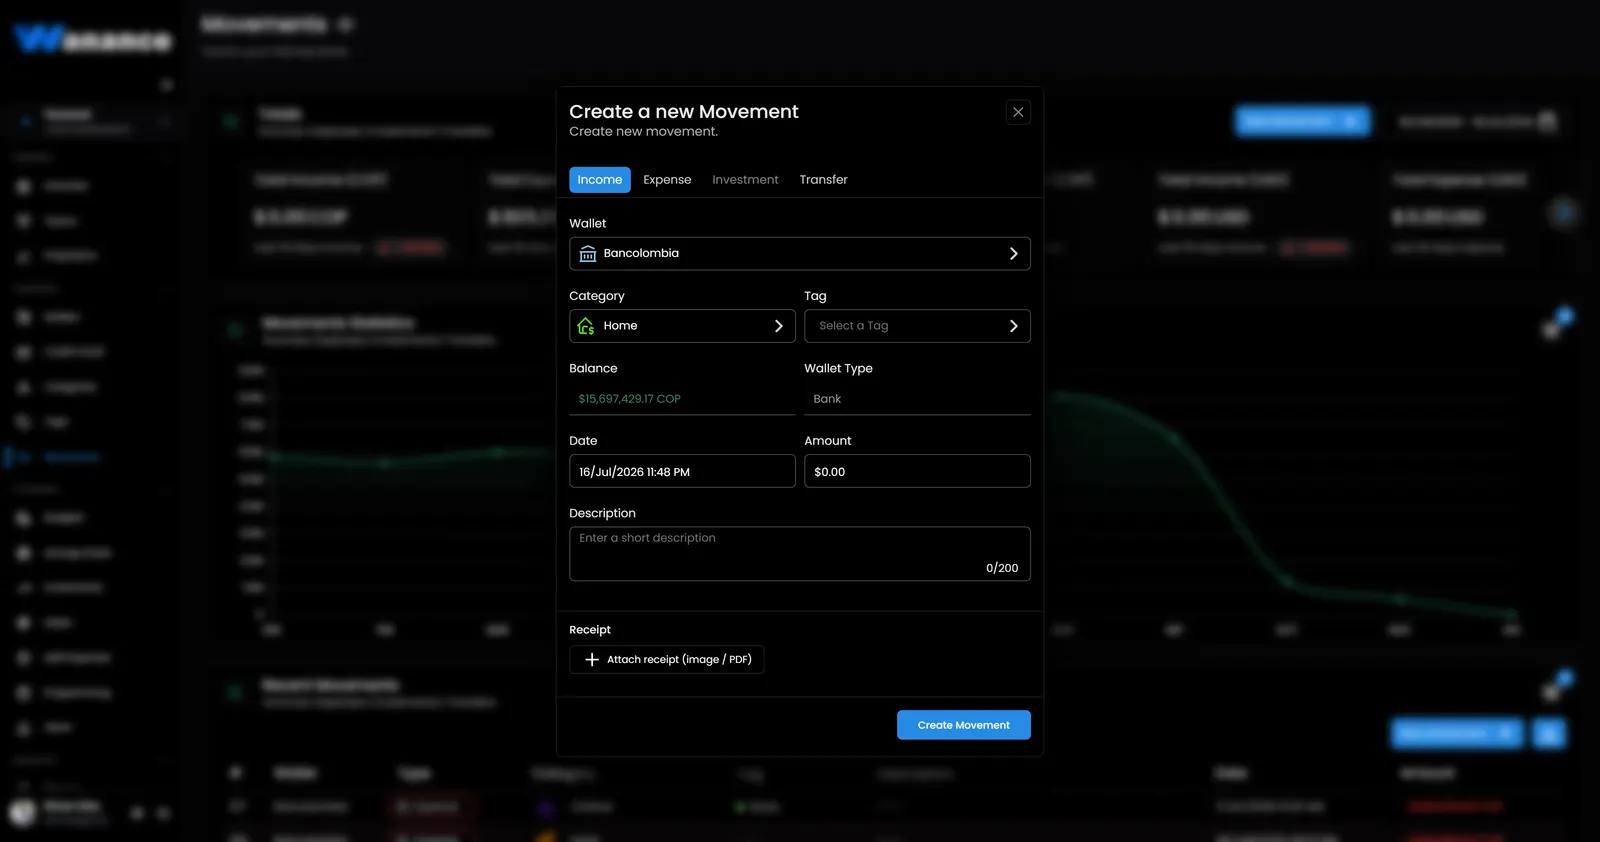
Task: Click the plus icon of Attach receipt
Action: point(592,660)
